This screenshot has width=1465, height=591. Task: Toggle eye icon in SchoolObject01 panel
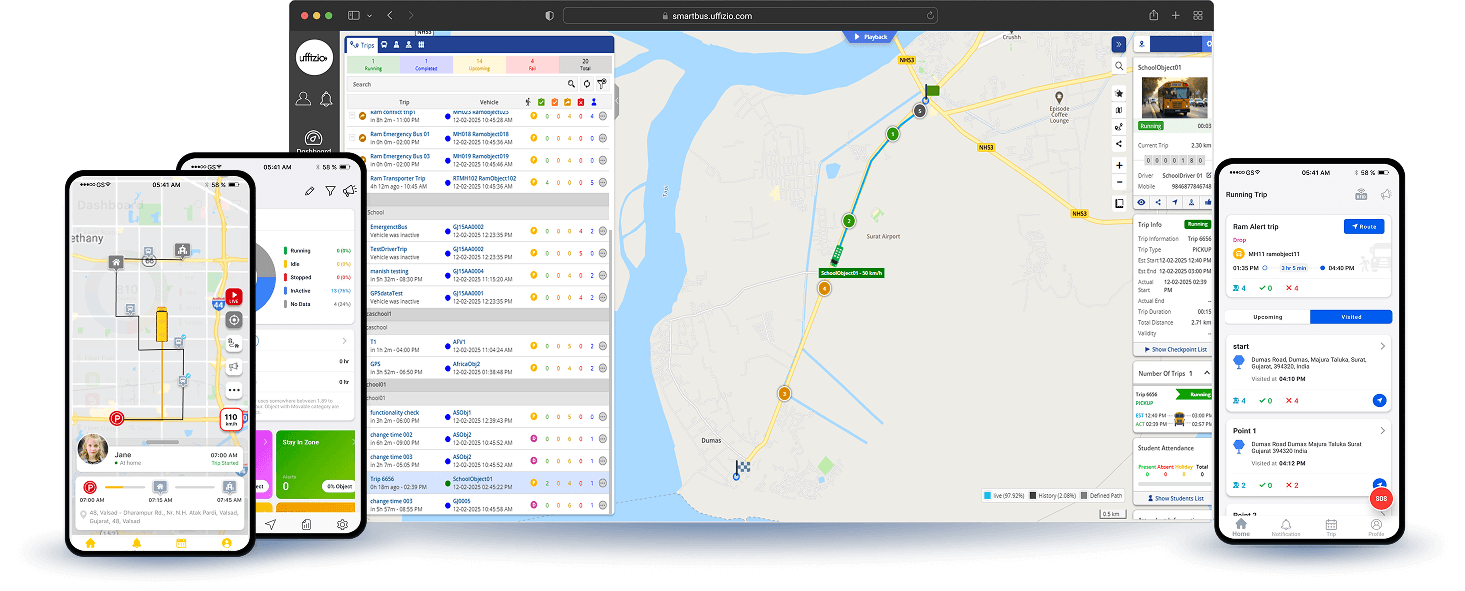1142,202
